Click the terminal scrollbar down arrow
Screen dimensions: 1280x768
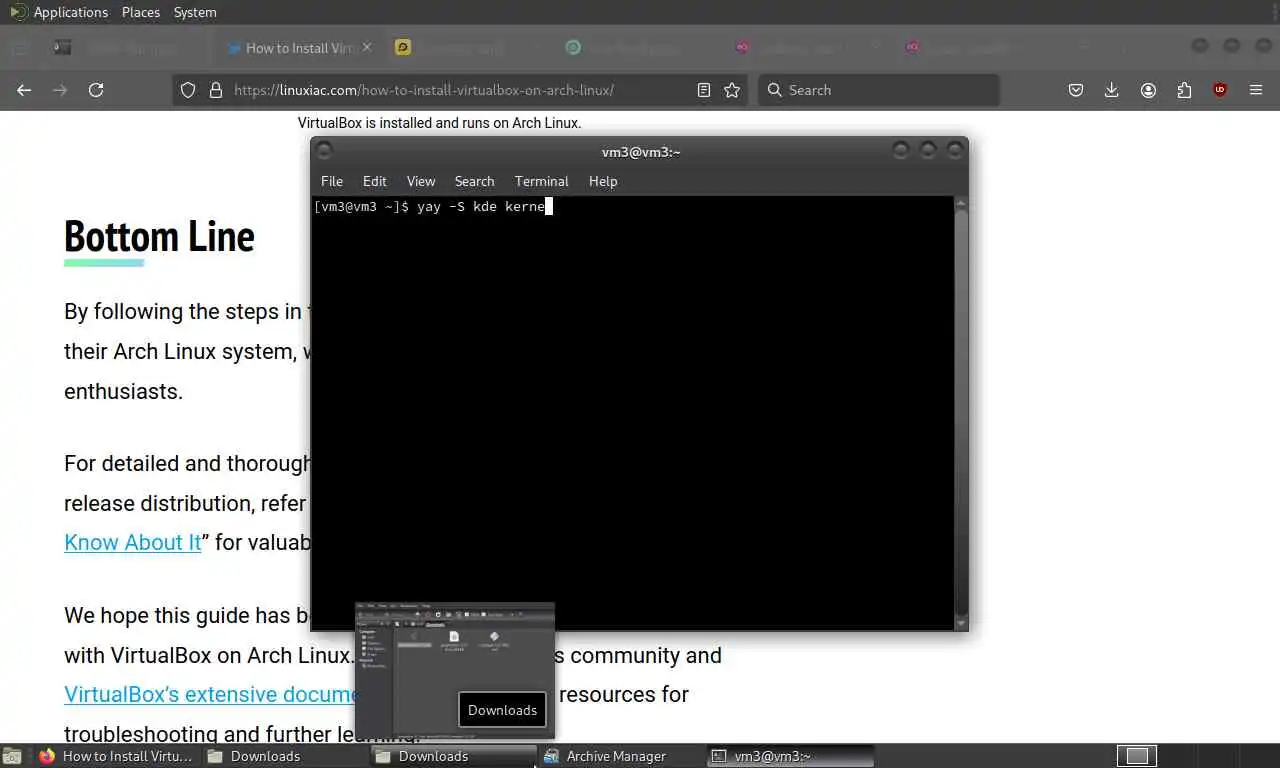tap(961, 624)
